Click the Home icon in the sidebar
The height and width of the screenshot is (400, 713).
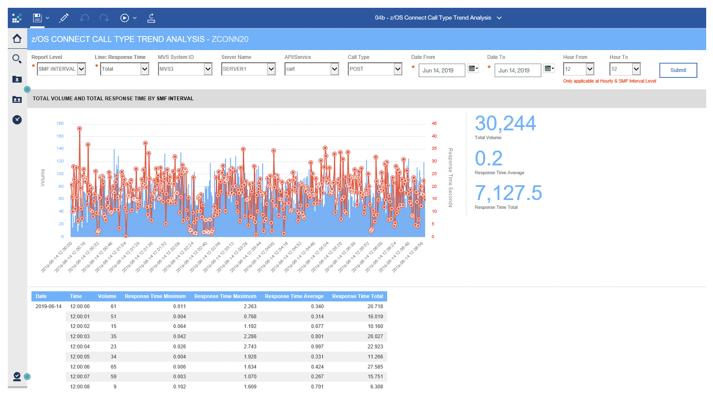coord(17,39)
